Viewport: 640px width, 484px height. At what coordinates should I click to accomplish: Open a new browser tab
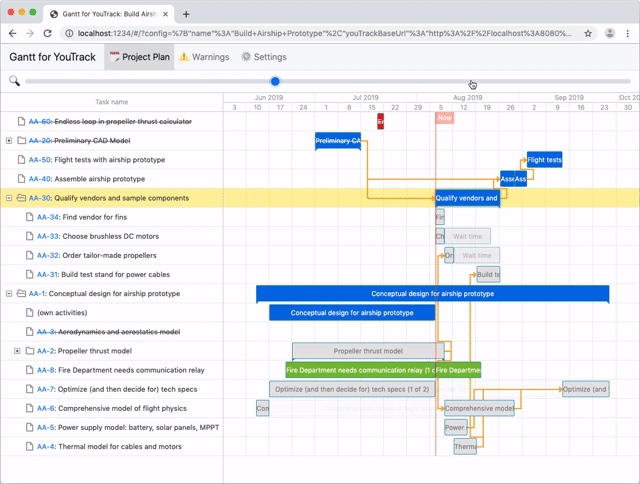pyautogui.click(x=186, y=14)
